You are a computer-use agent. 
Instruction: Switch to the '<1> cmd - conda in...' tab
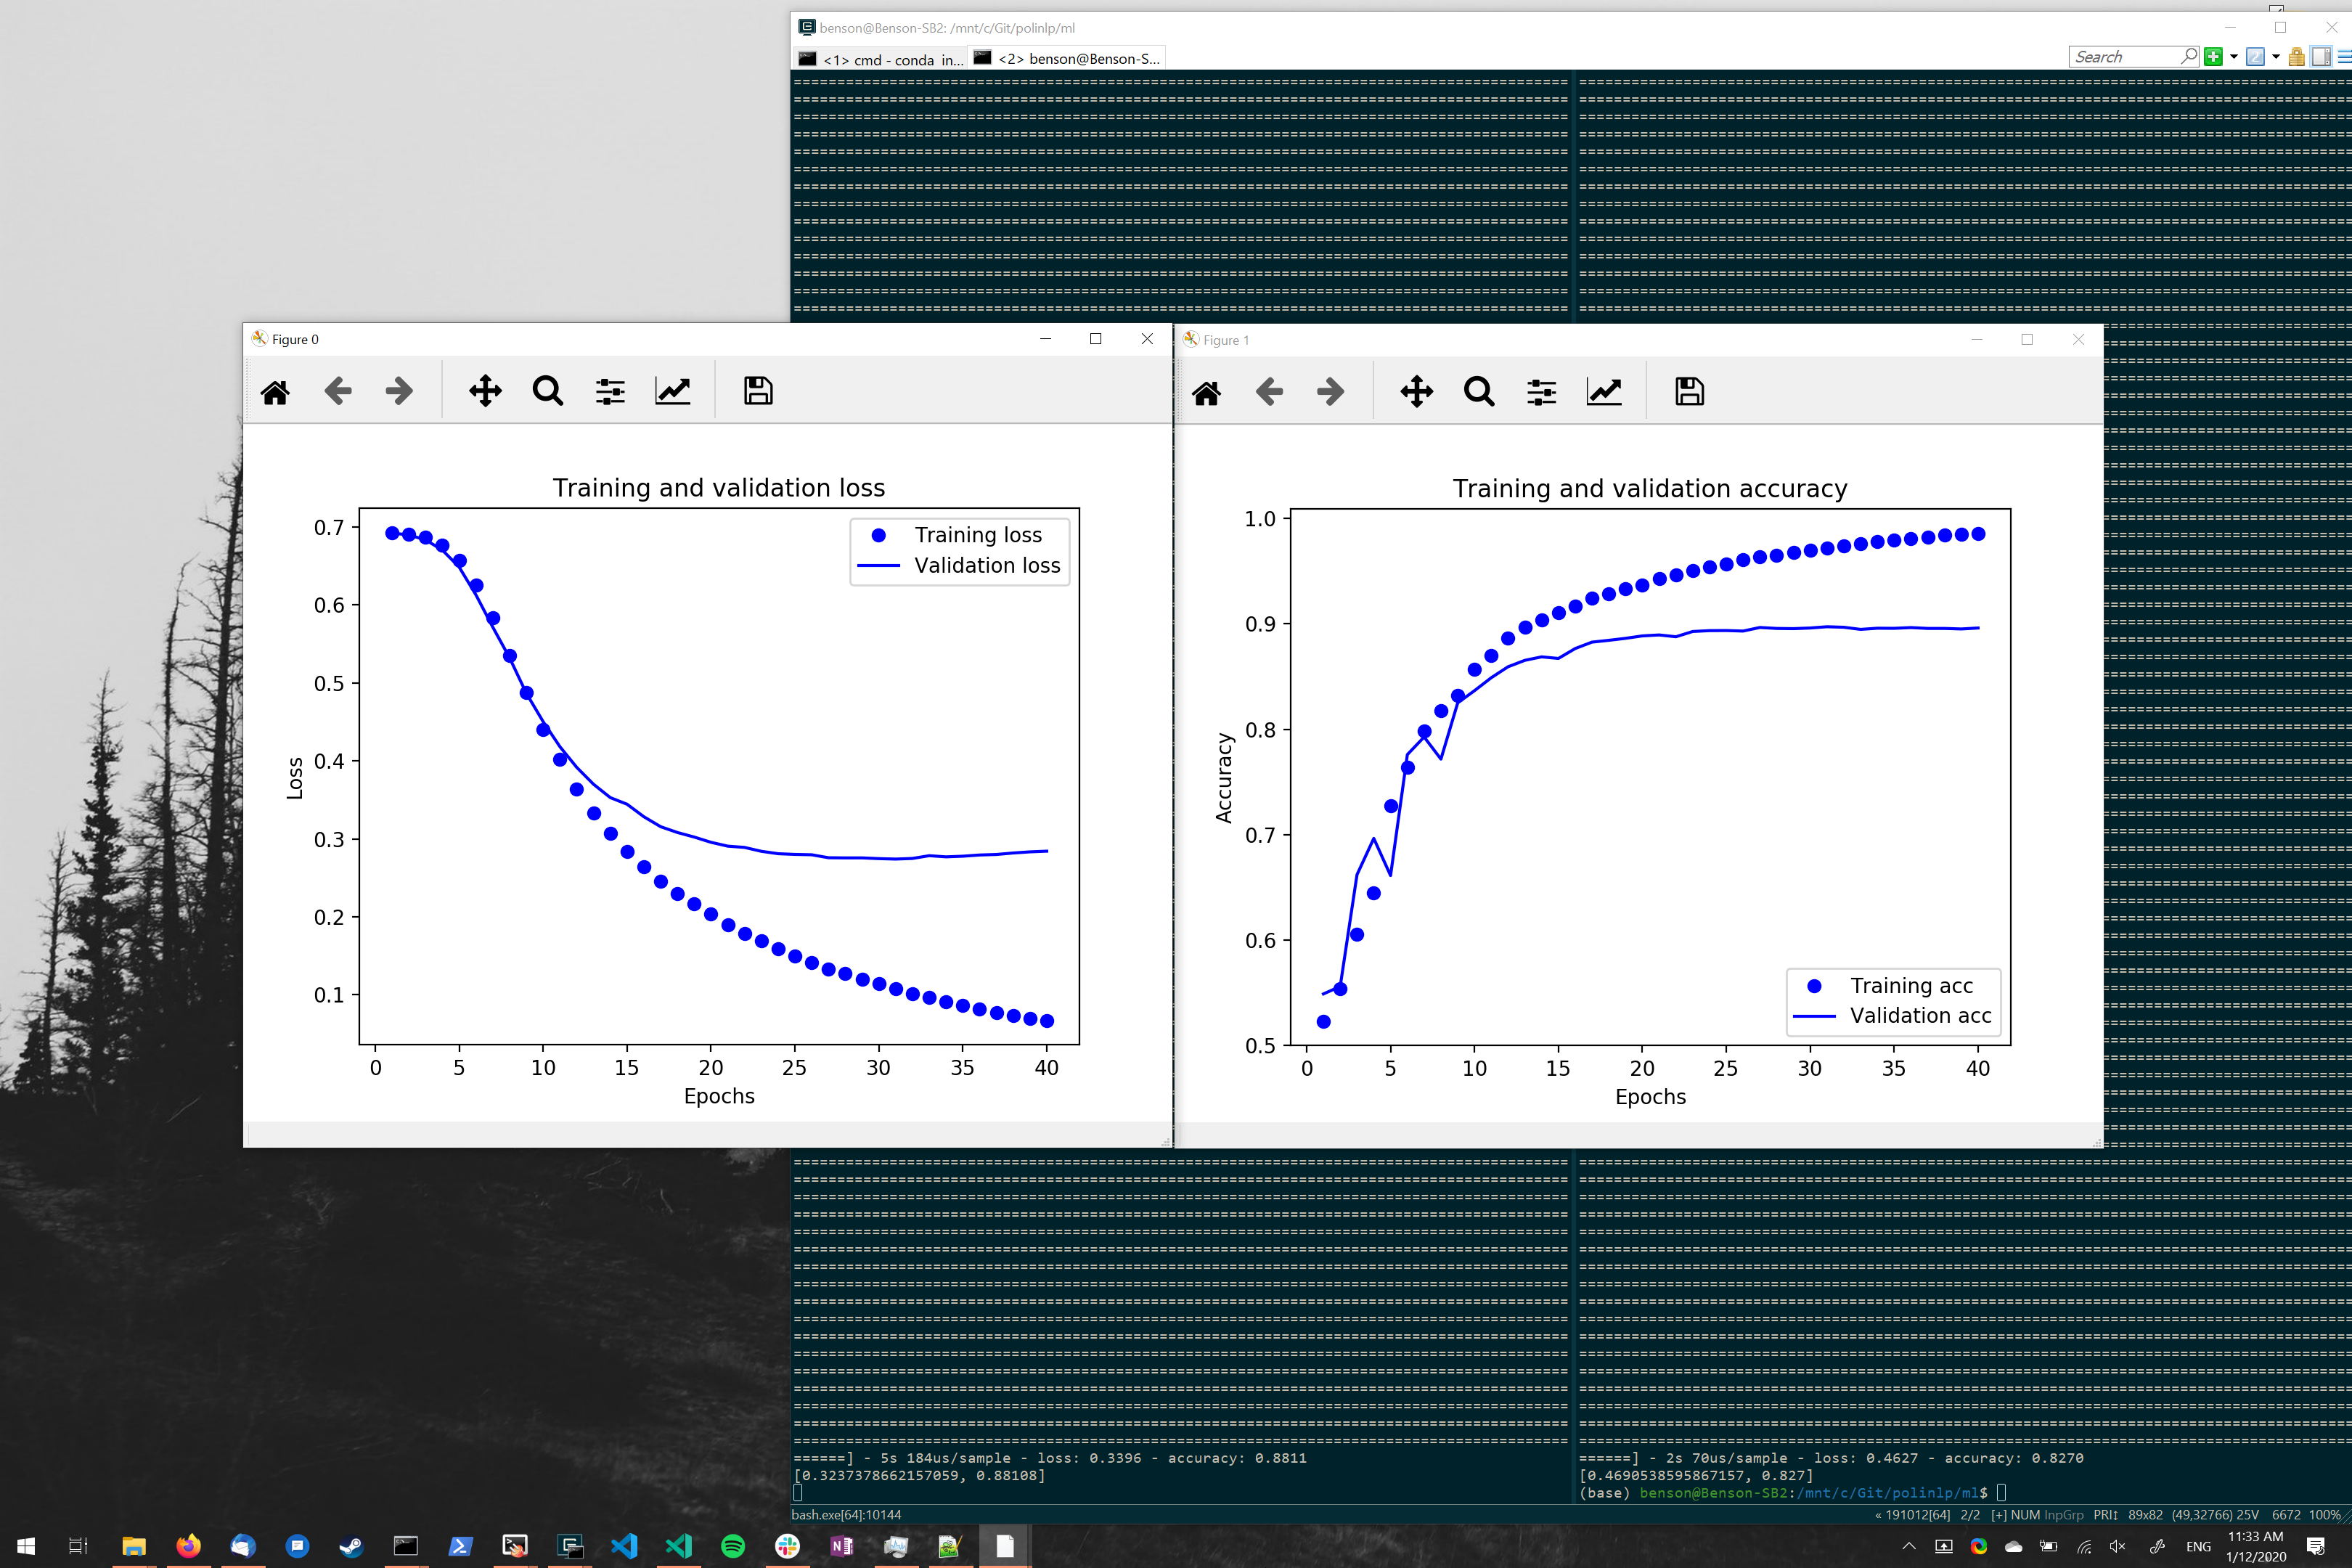880,59
